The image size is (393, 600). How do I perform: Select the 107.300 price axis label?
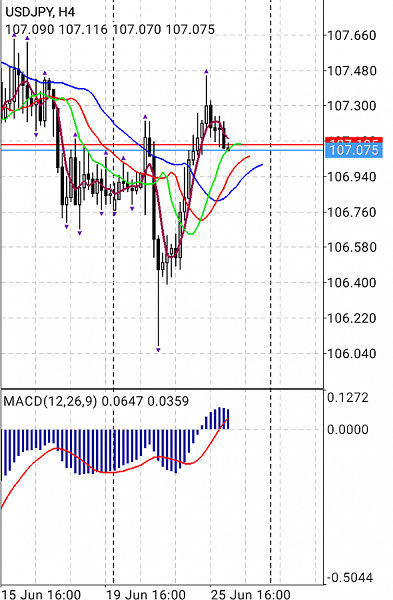(x=352, y=106)
